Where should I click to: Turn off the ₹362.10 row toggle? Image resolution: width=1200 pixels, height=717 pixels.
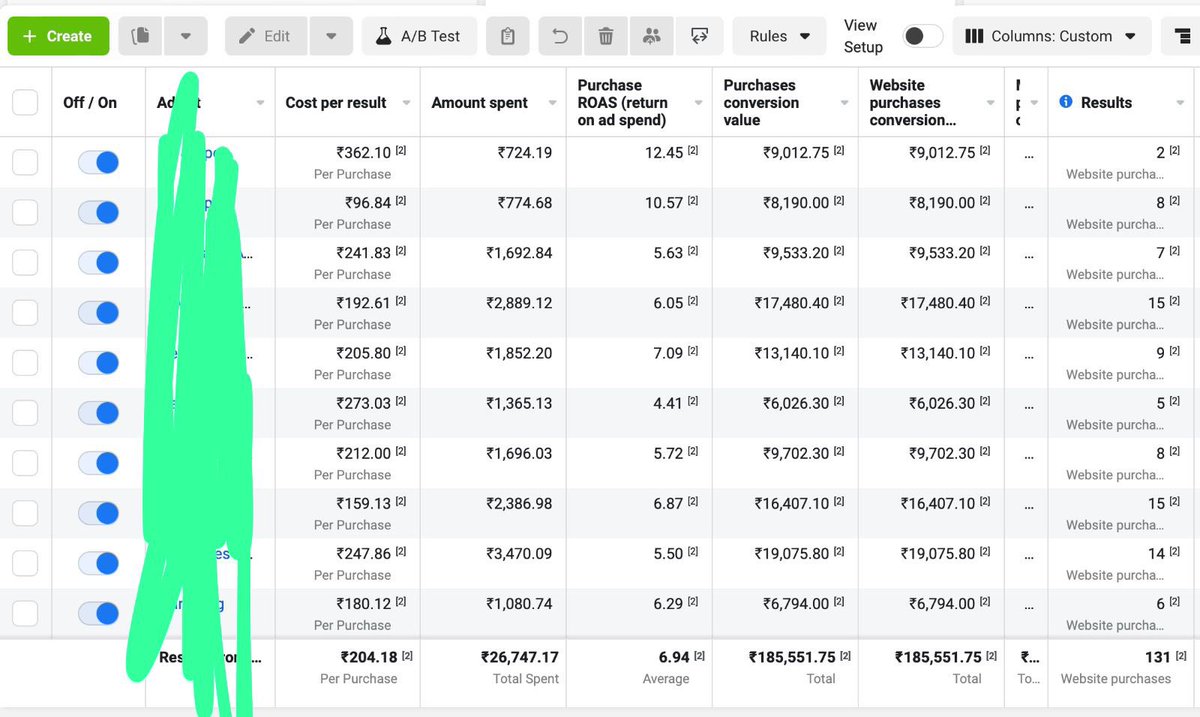(x=98, y=162)
